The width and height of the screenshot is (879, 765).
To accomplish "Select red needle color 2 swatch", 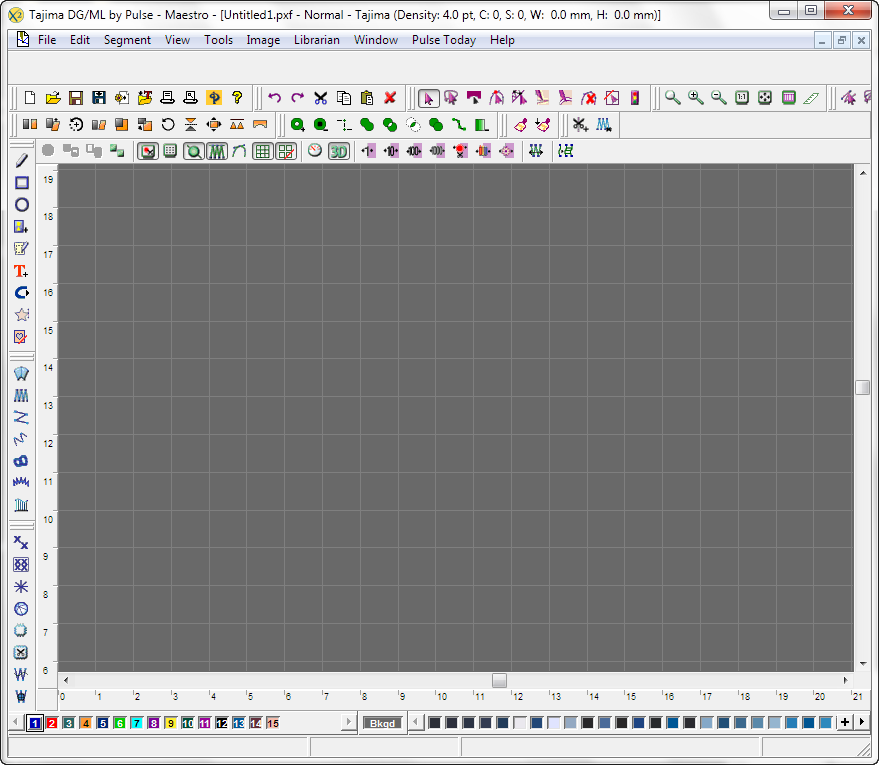I will 52,723.
